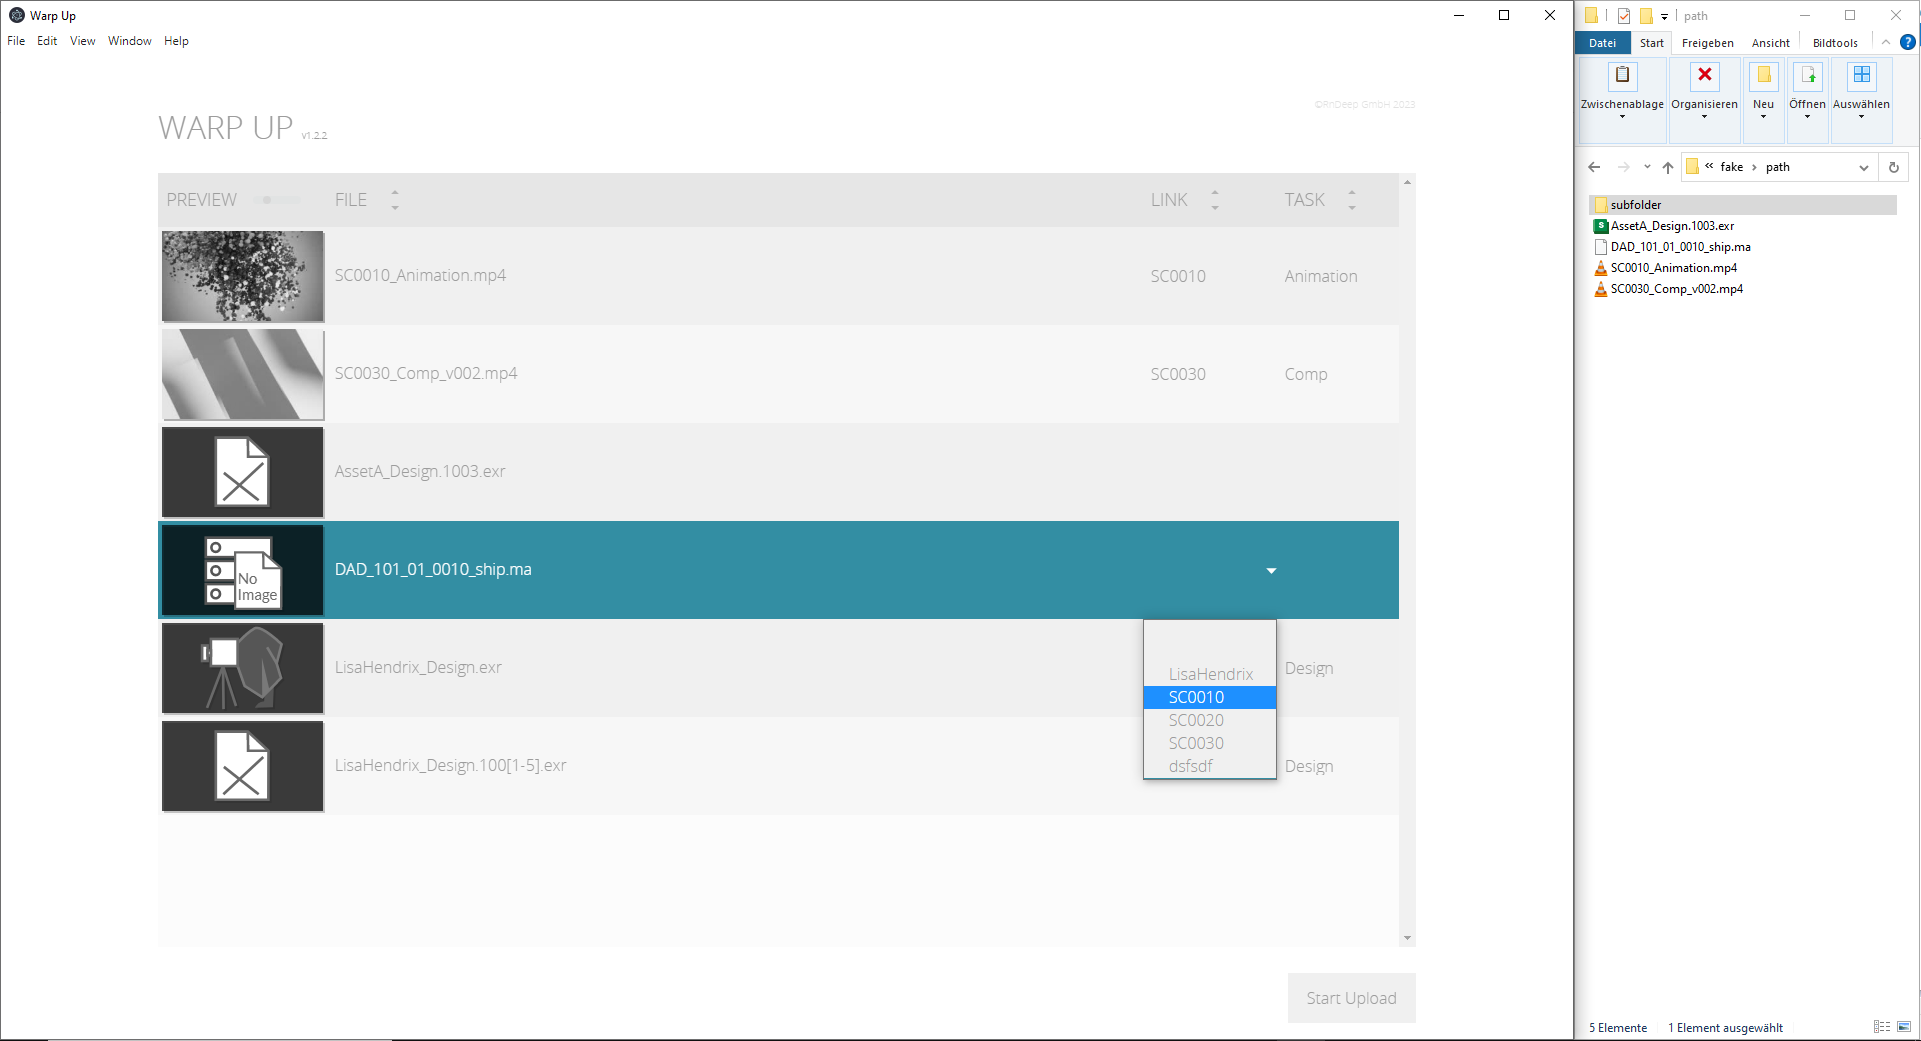Open link dropdown arrow on DAD_101 ship row
This screenshot has width=1921, height=1041.
tap(1271, 571)
